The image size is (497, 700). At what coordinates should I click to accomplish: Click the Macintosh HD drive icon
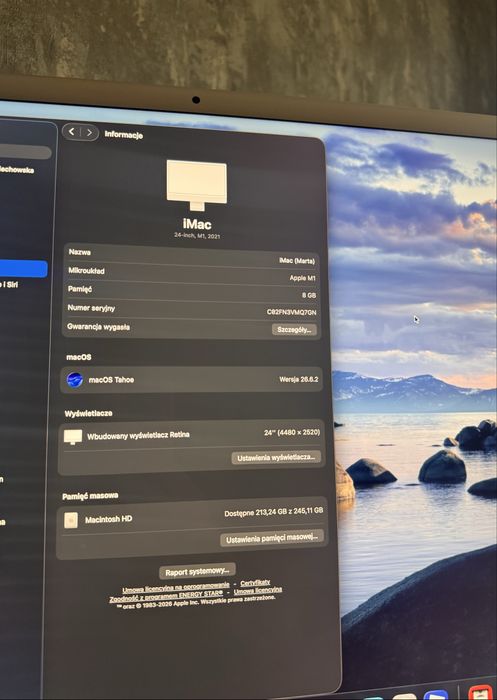pos(71,520)
